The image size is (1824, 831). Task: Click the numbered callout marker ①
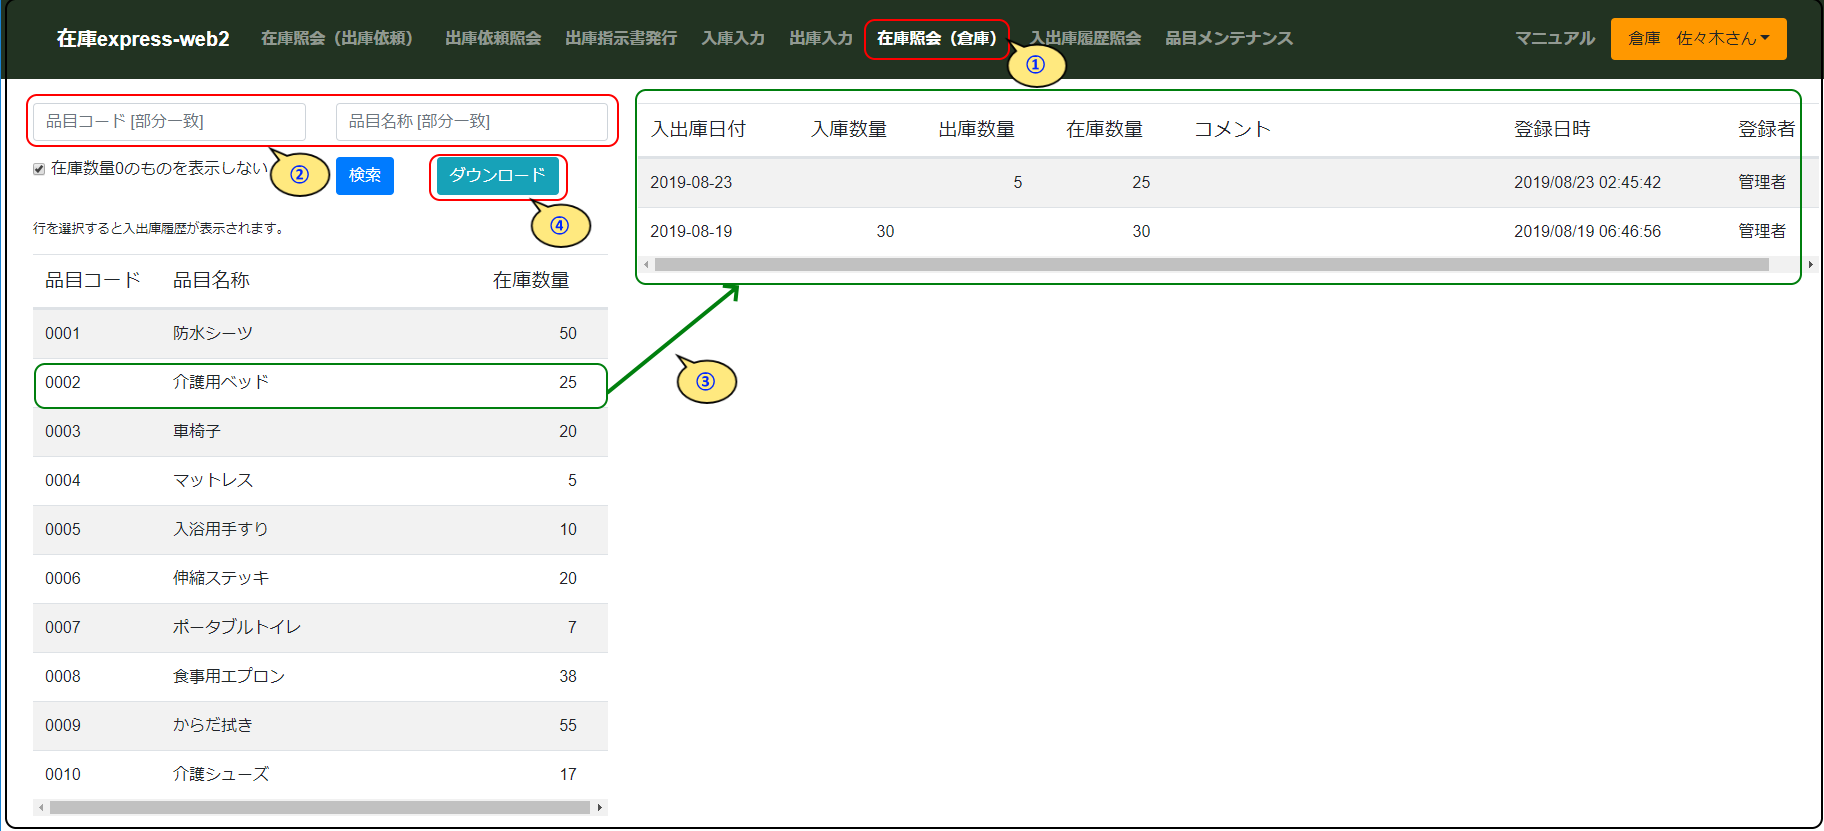1036,65
